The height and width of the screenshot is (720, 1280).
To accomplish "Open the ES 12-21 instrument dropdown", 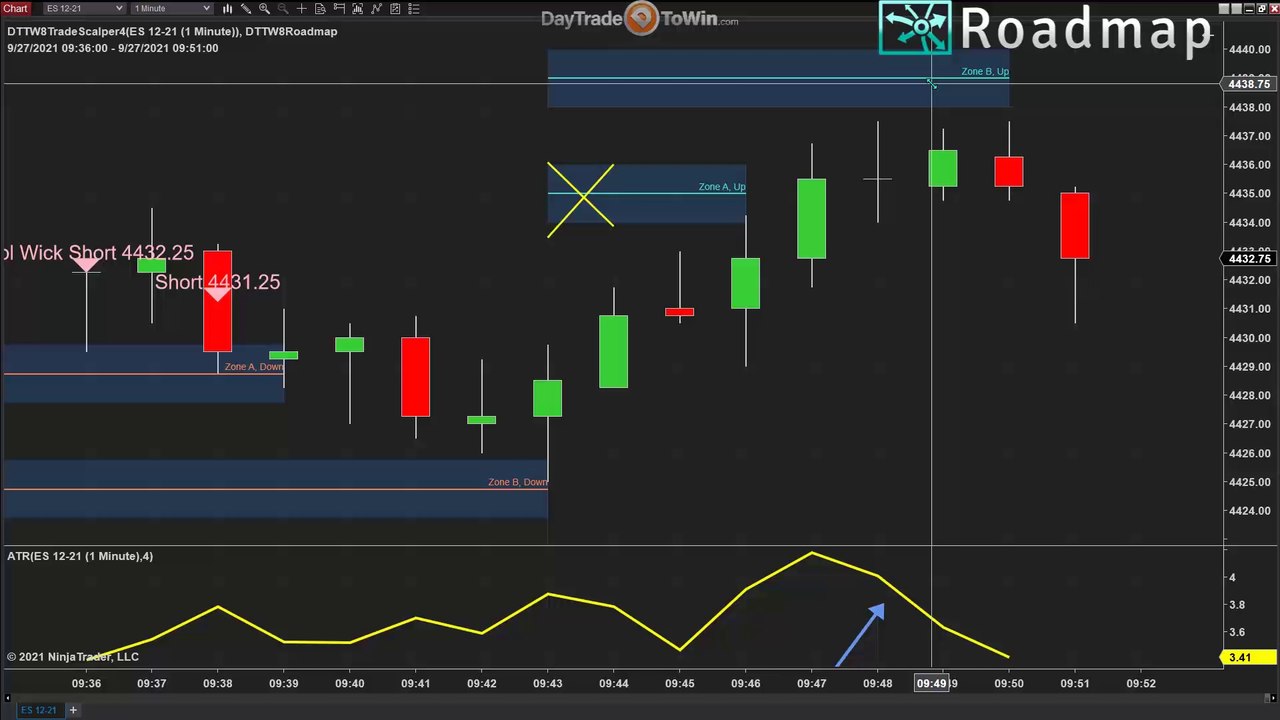I will click(x=85, y=8).
